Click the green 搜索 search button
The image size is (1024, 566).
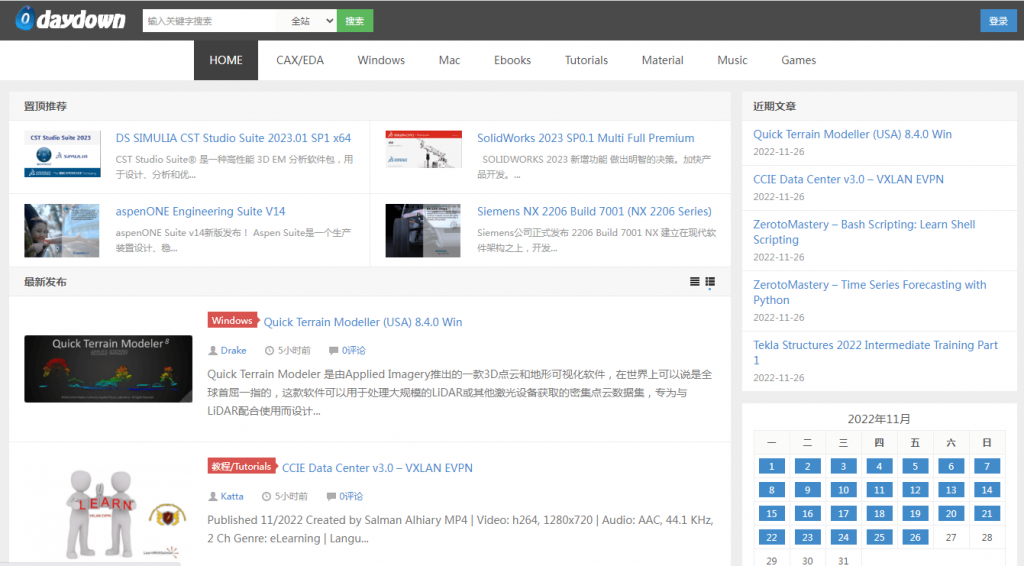(355, 21)
